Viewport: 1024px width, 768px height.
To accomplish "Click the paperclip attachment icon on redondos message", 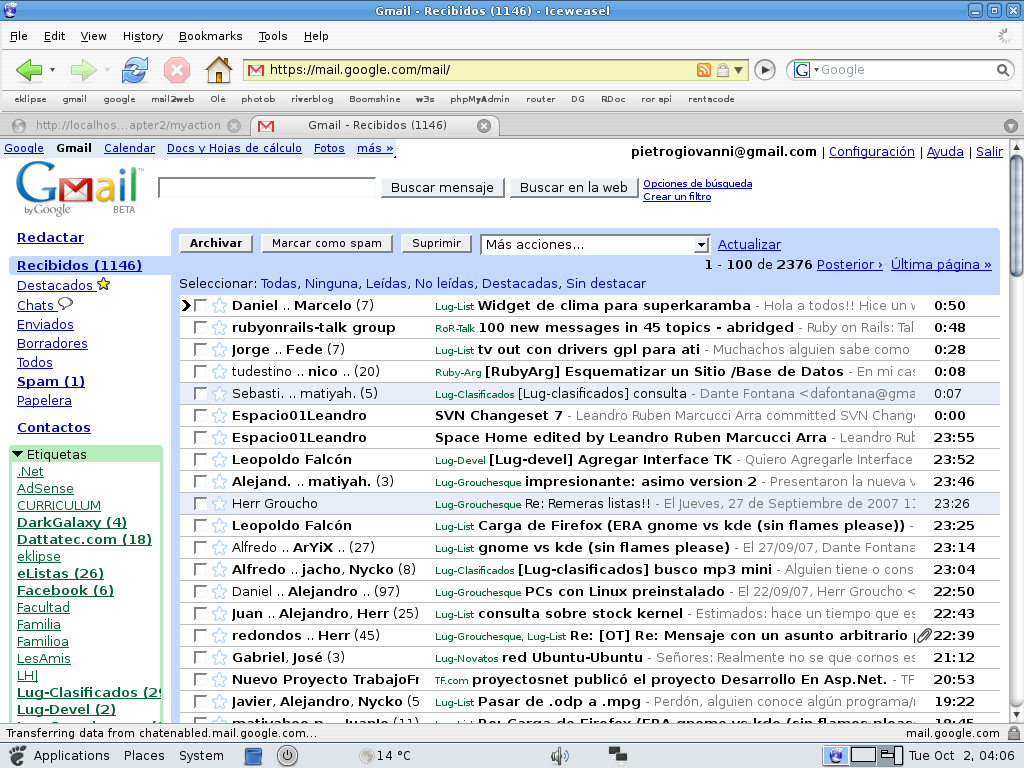I will pyautogui.click(x=923, y=634).
